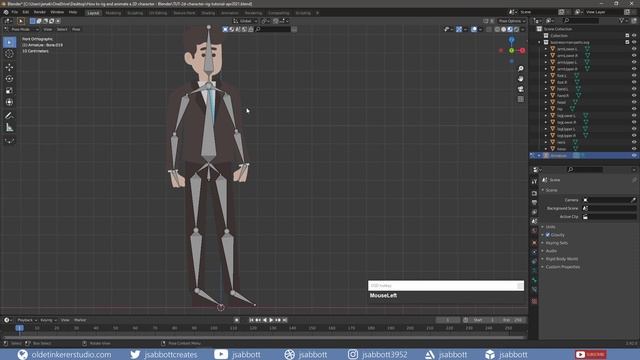Toggle auto keying record button in timeline
Screen dimensions: 640x360
point(236,320)
